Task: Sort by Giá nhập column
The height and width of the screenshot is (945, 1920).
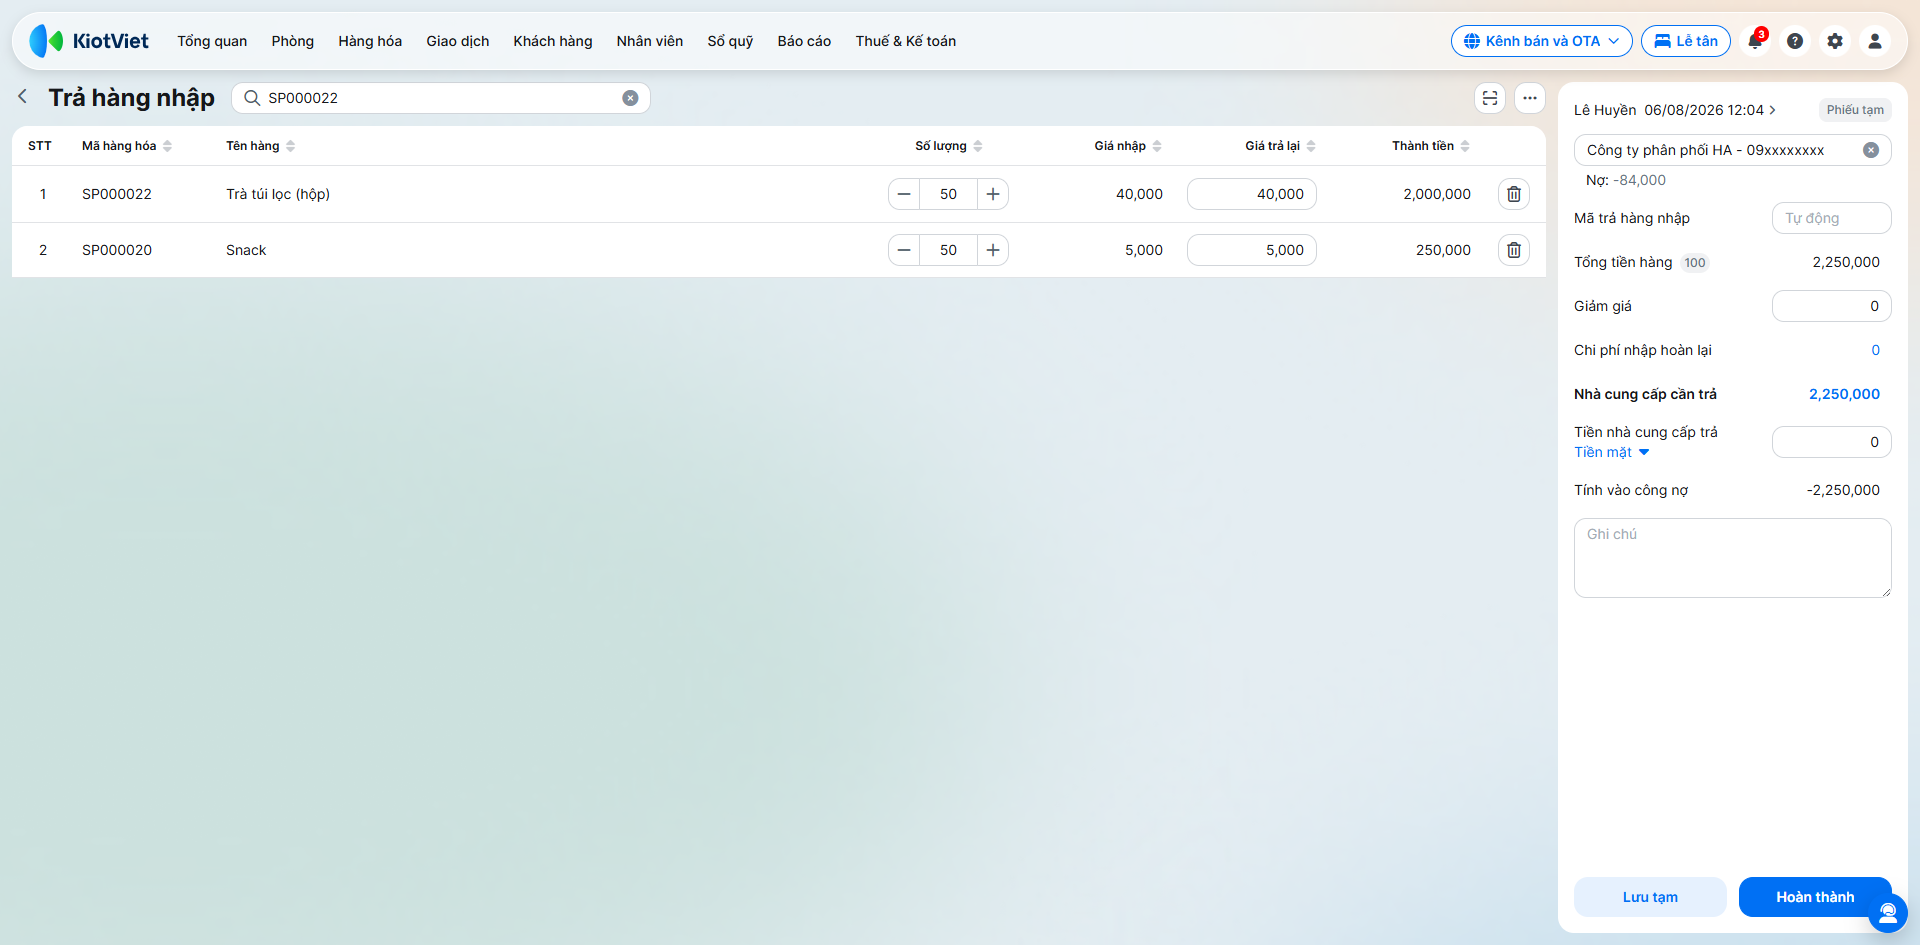Action: pos(1128,146)
